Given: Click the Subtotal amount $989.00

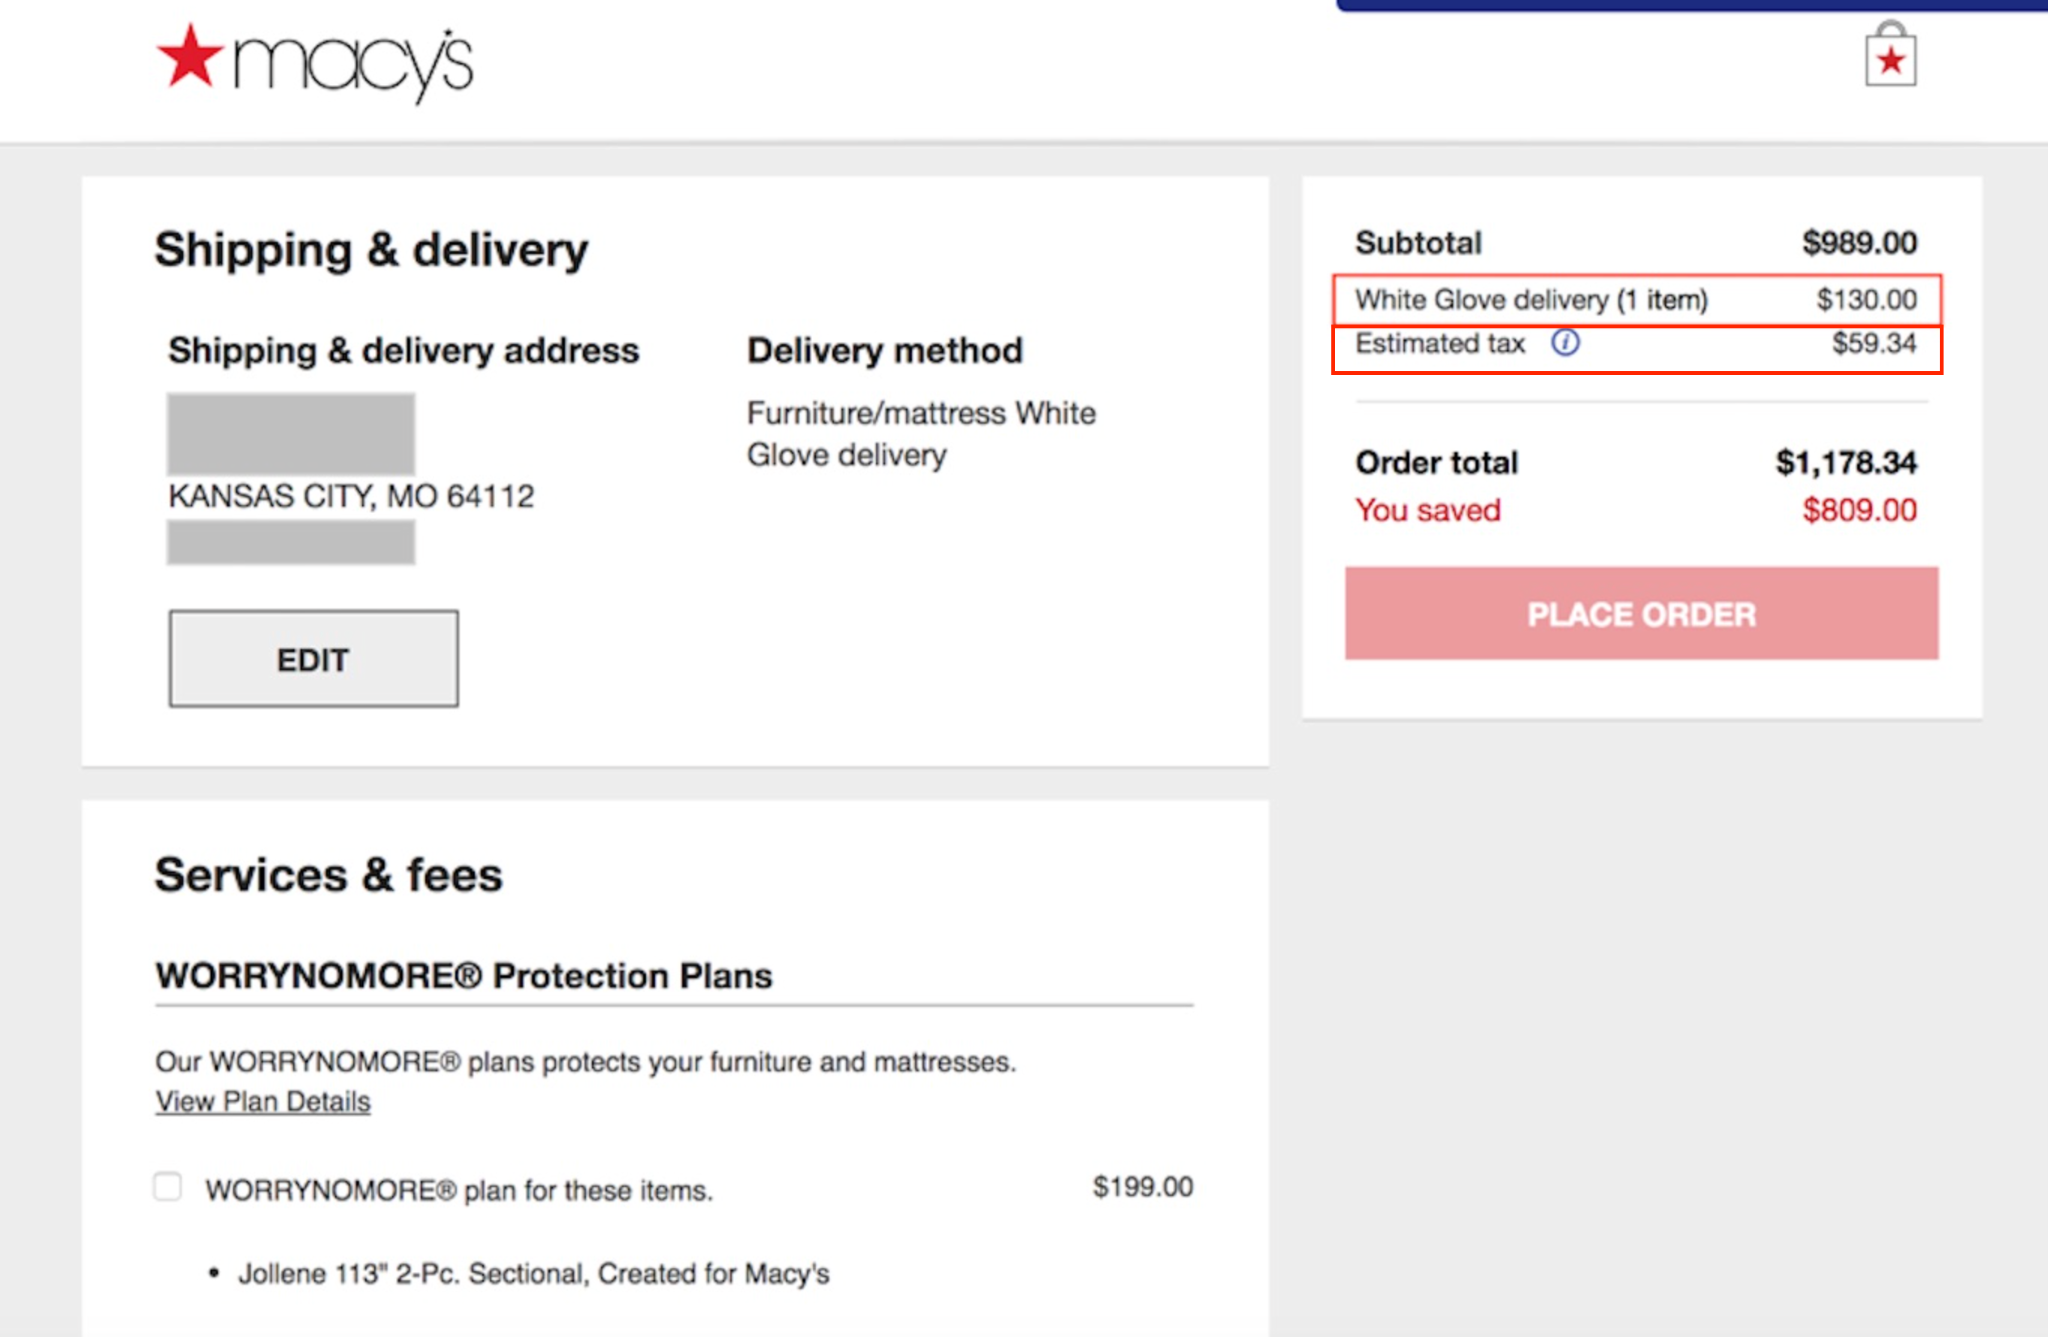Looking at the screenshot, I should [1859, 243].
